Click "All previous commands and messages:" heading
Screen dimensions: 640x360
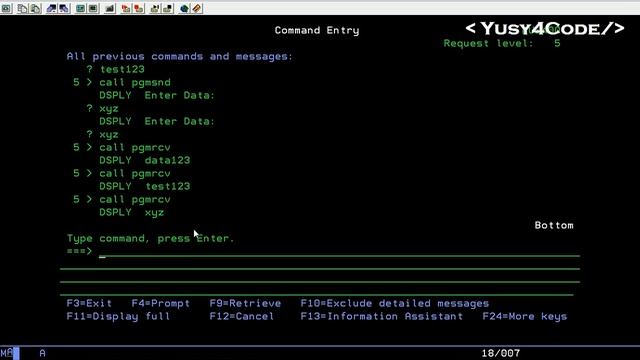[x=180, y=56]
